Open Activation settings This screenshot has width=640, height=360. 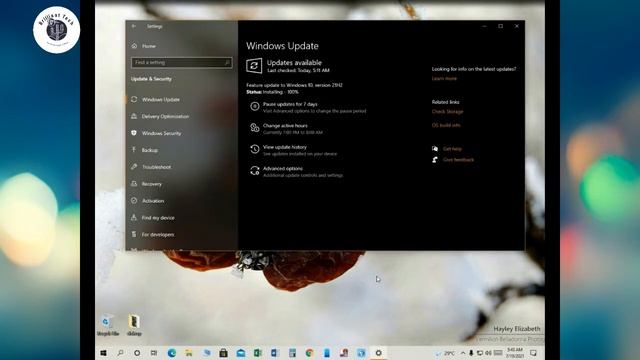(153, 201)
